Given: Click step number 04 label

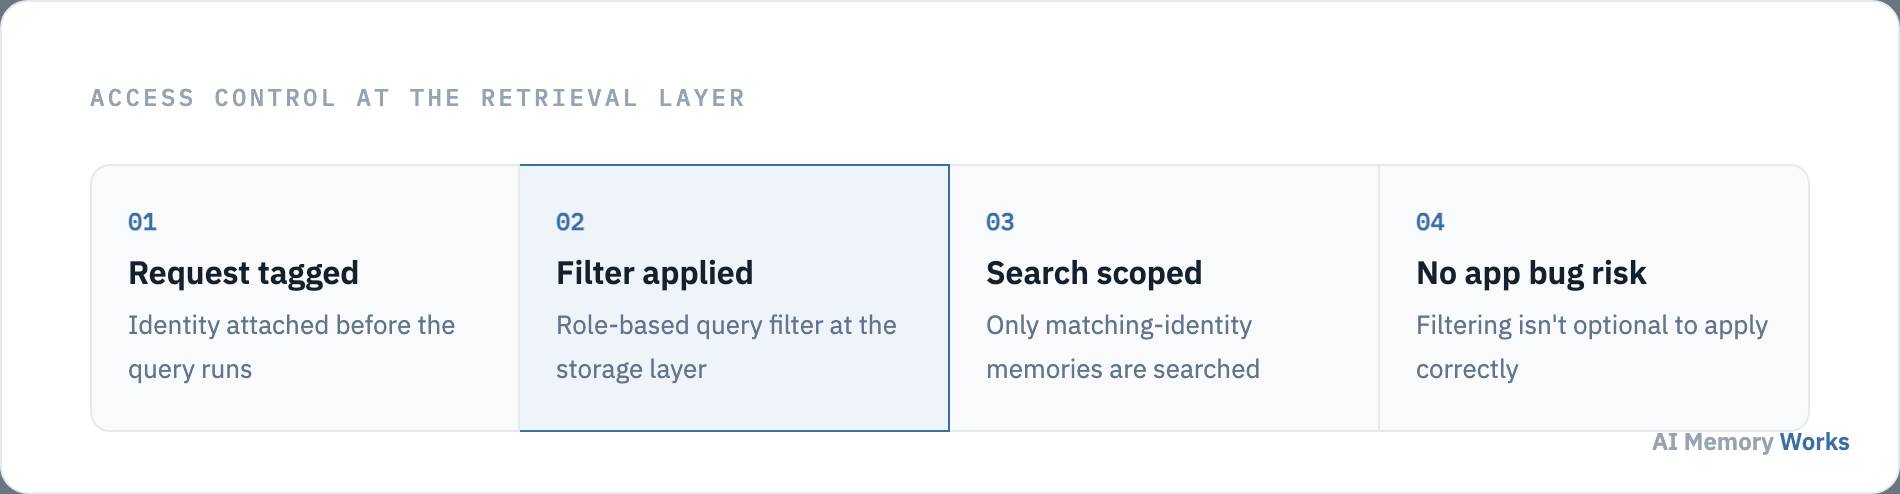Looking at the screenshot, I should click(x=1430, y=222).
